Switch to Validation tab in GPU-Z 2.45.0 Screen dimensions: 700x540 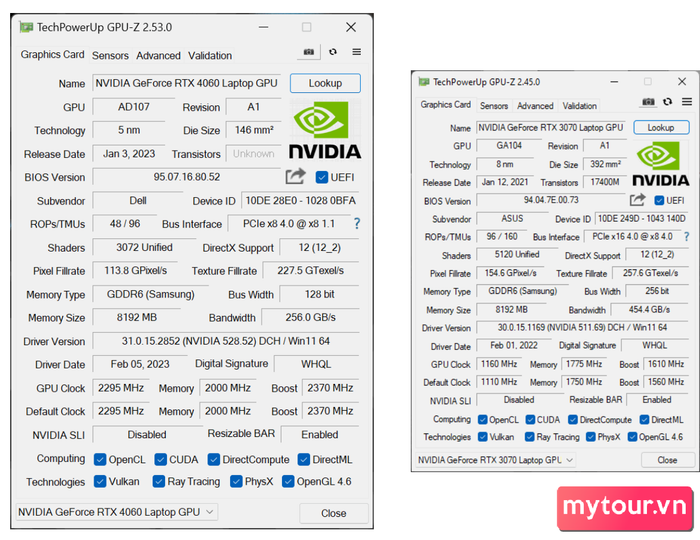pyautogui.click(x=579, y=106)
